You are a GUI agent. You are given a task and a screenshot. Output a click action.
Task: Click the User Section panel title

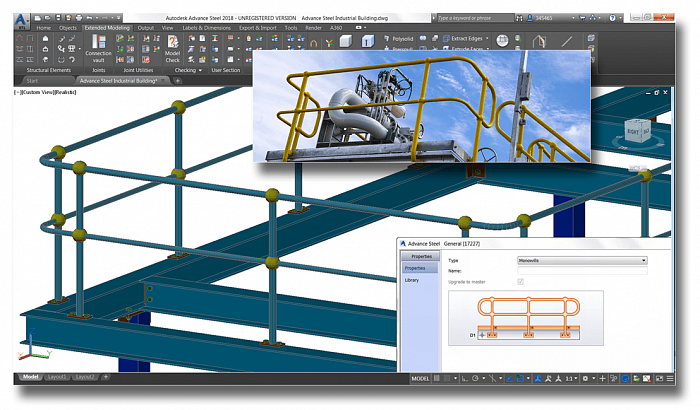tap(225, 70)
